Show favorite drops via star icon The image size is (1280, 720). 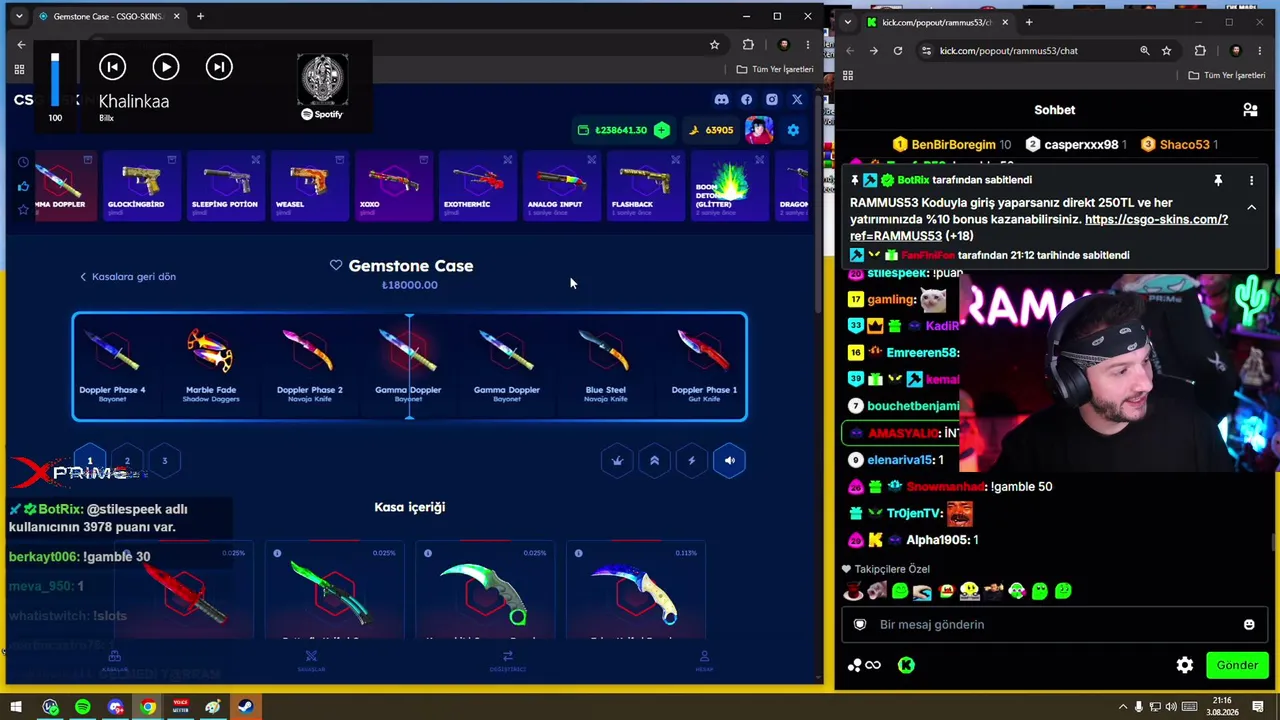tap(23, 209)
